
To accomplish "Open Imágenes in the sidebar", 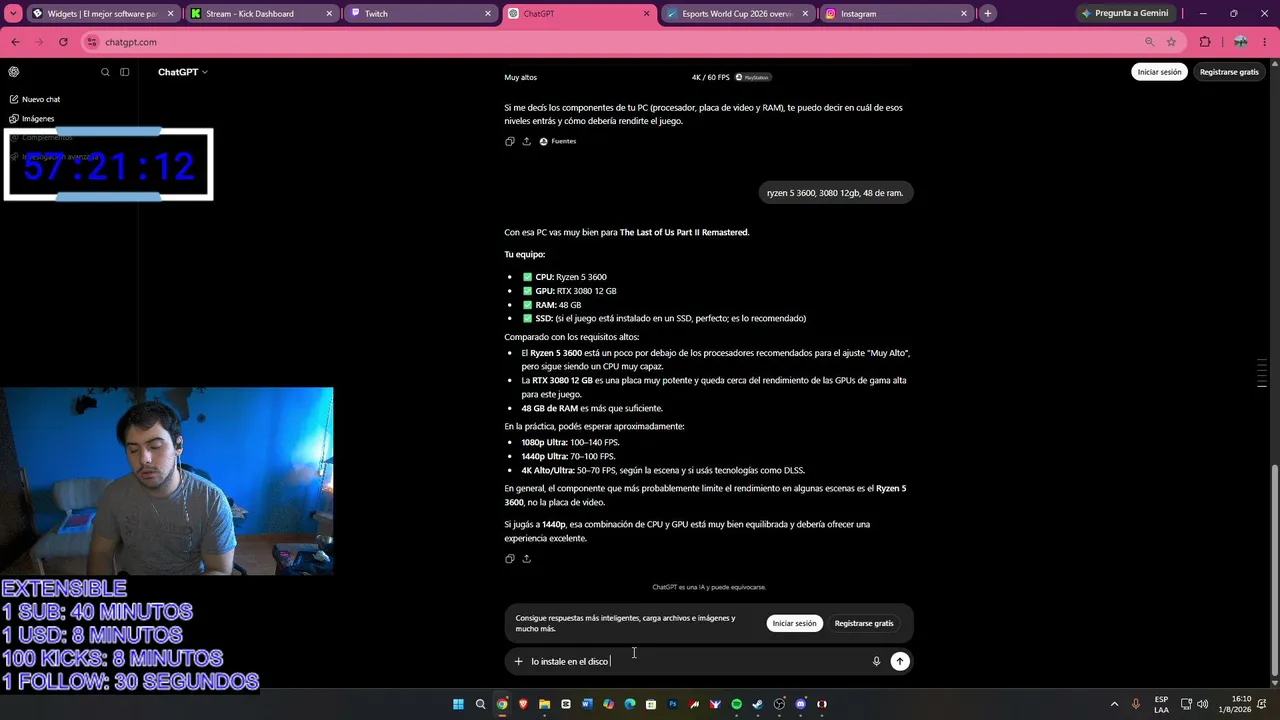I will point(32,119).
